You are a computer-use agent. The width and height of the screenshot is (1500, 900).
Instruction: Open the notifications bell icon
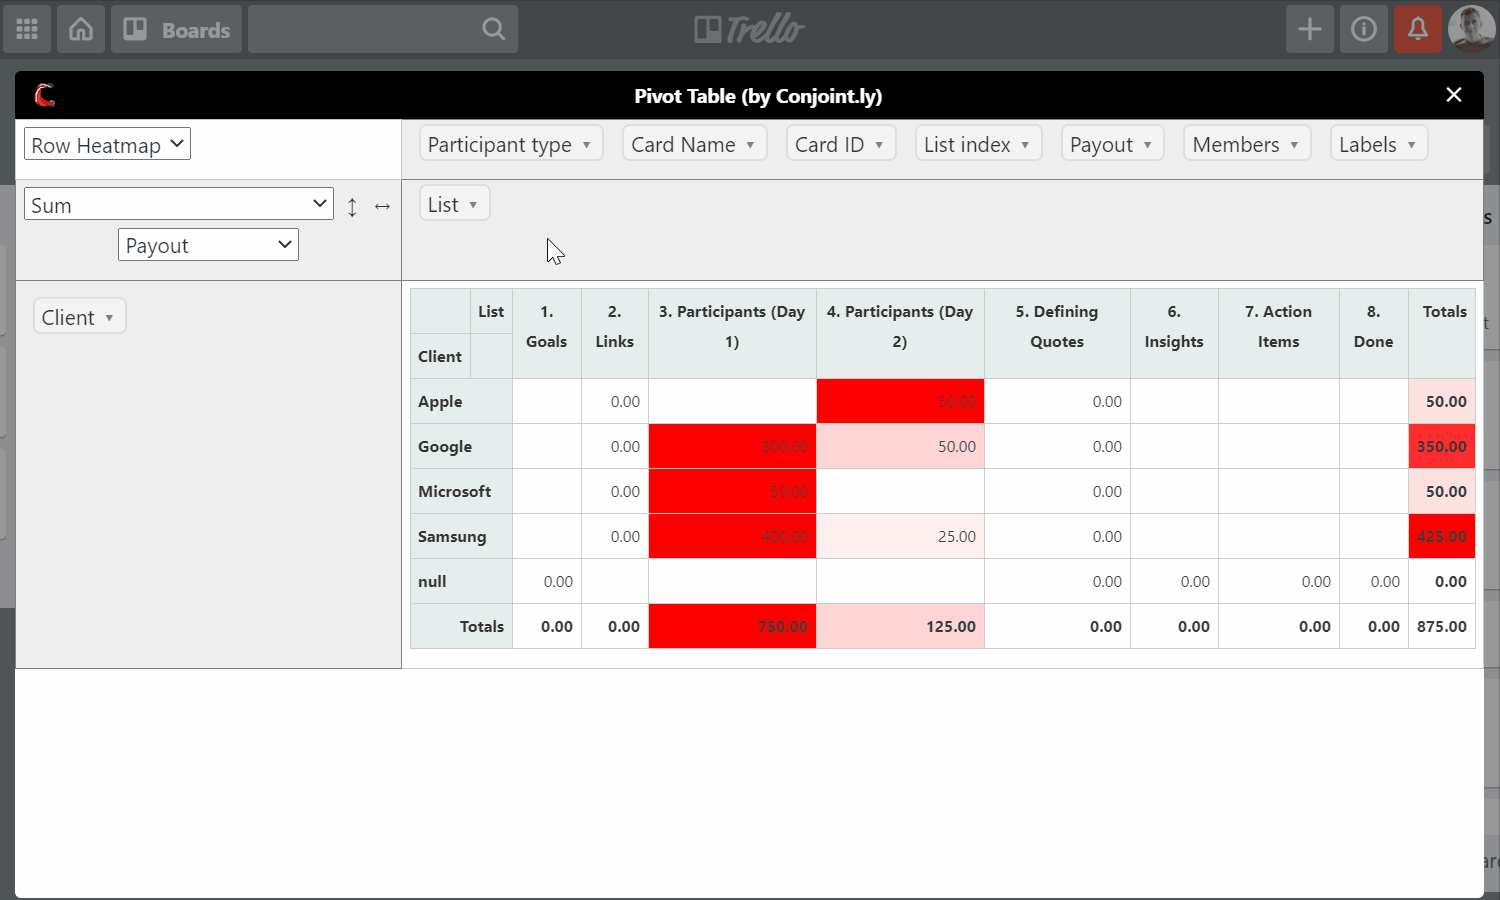pos(1418,29)
